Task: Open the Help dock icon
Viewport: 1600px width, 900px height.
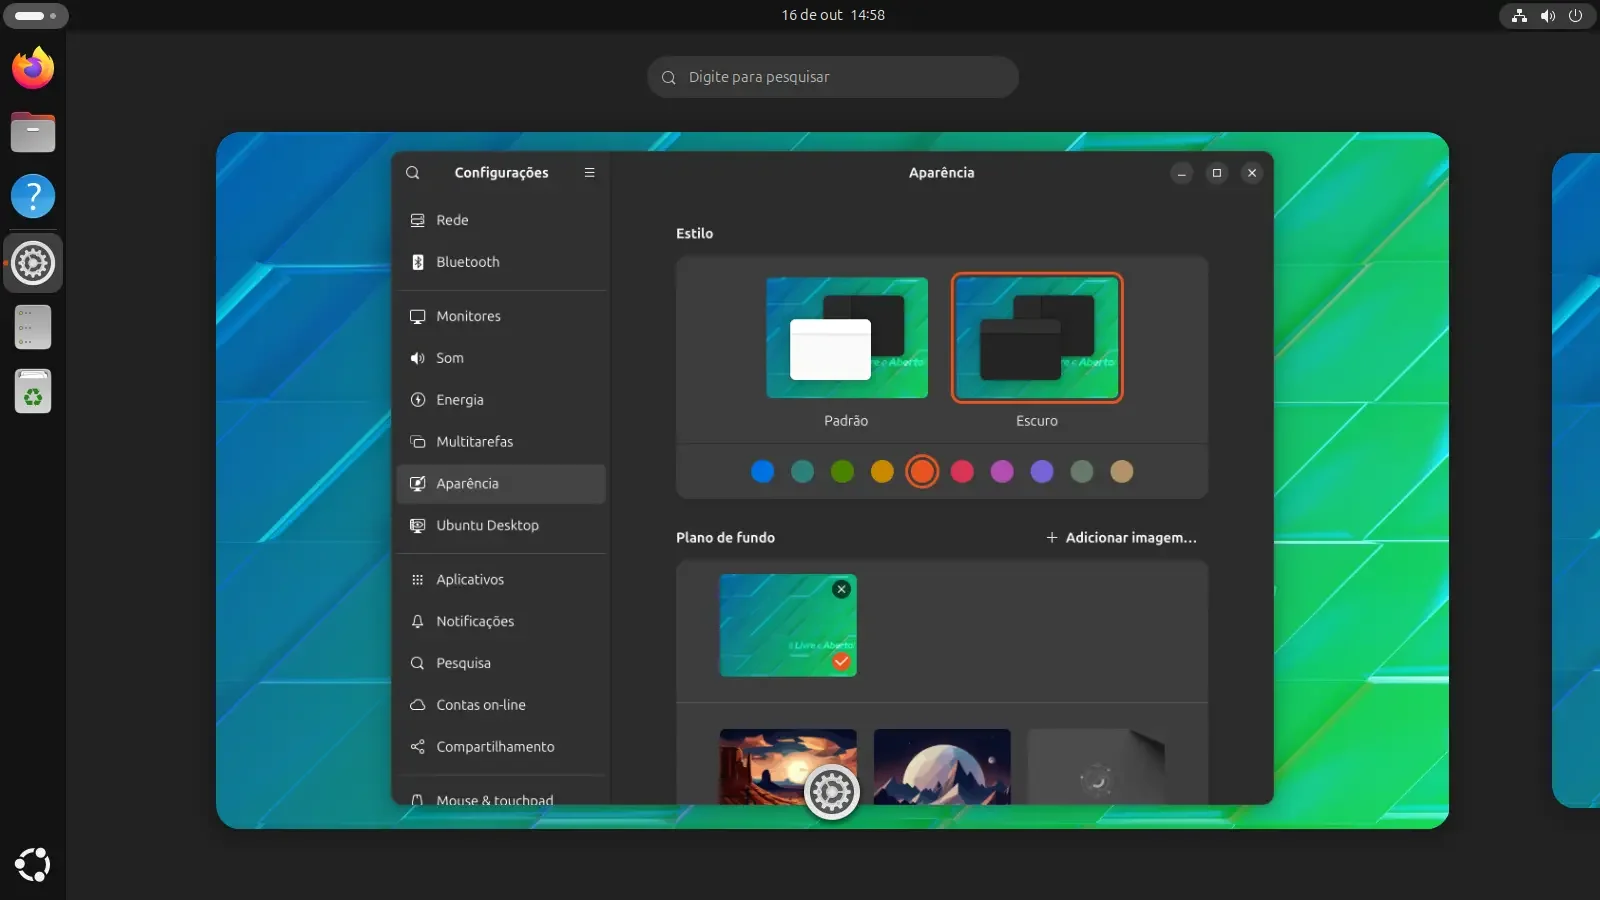Action: click(x=33, y=197)
